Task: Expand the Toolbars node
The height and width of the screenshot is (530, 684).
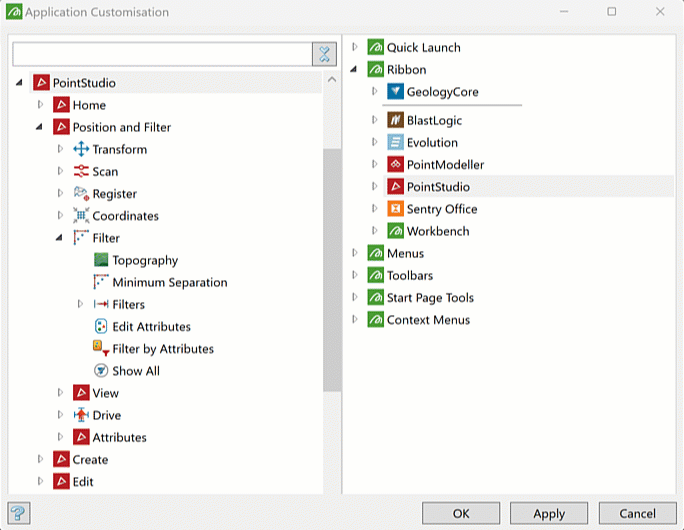Action: [355, 275]
